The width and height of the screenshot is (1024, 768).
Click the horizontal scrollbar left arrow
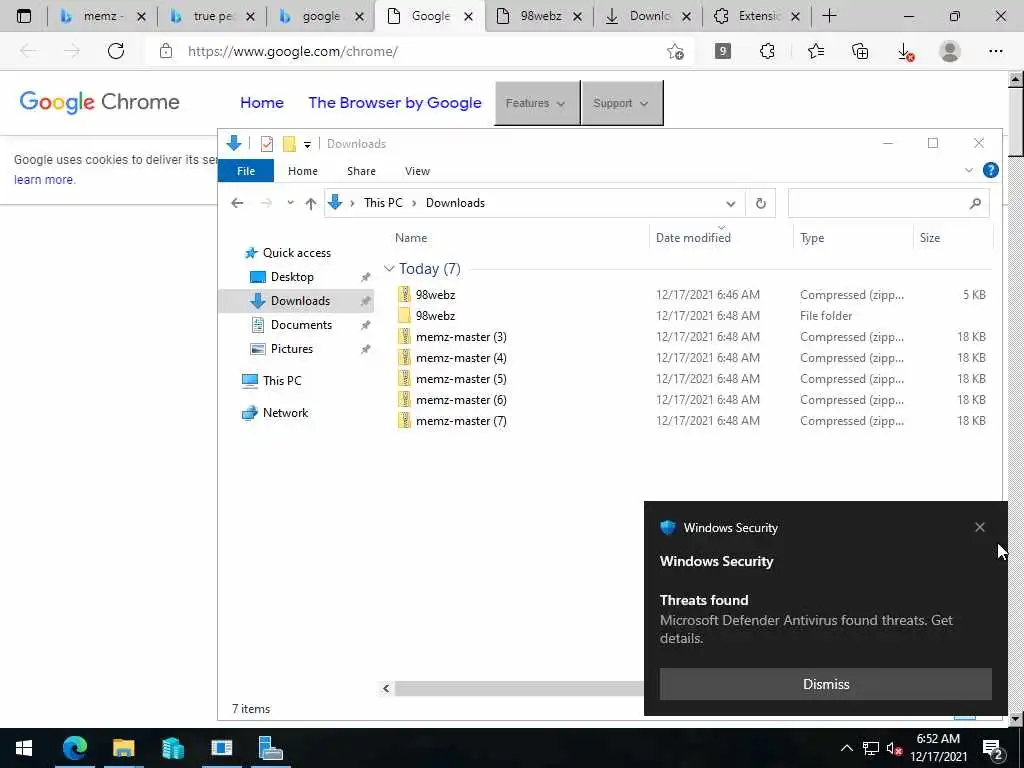click(x=386, y=688)
